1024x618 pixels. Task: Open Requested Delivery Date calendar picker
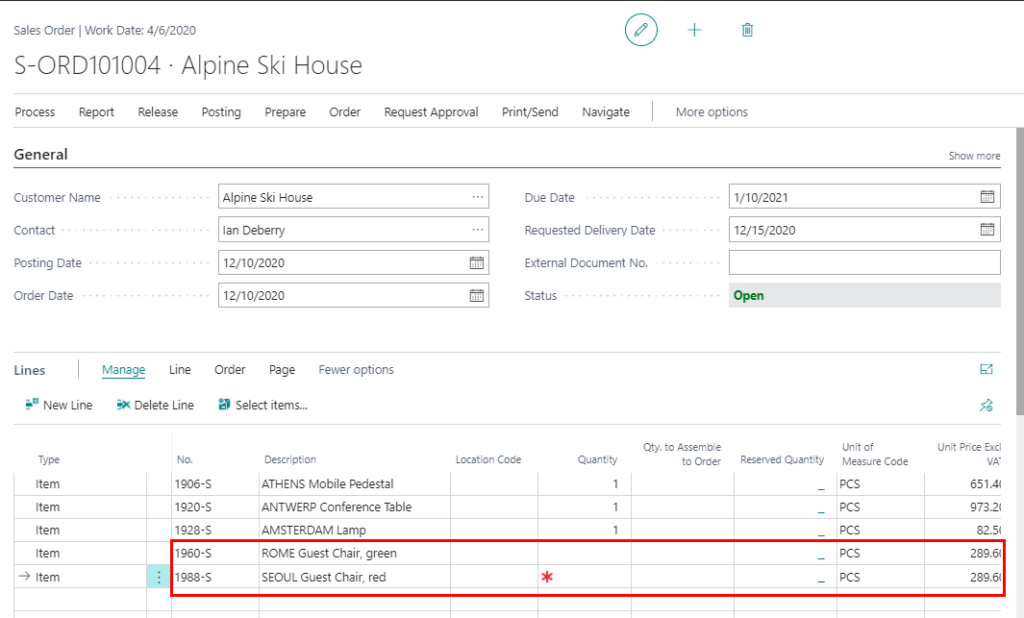click(987, 229)
